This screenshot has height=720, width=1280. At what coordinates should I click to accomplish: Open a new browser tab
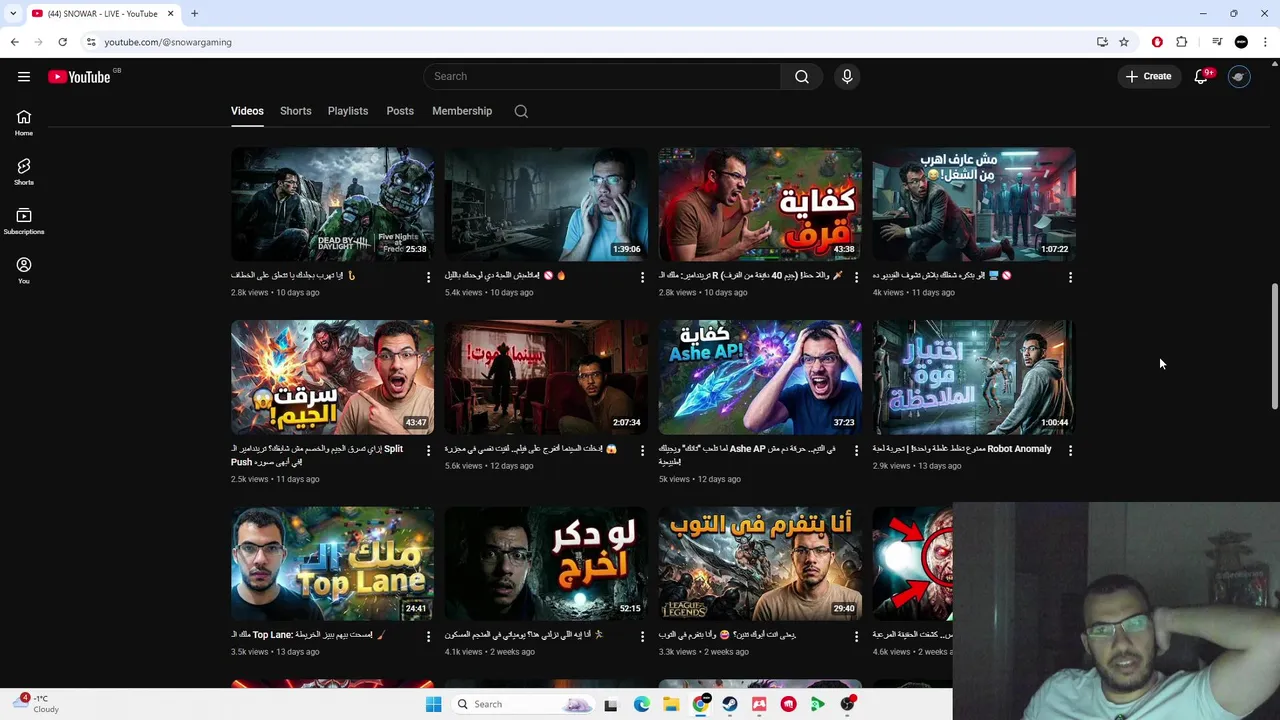pos(194,13)
